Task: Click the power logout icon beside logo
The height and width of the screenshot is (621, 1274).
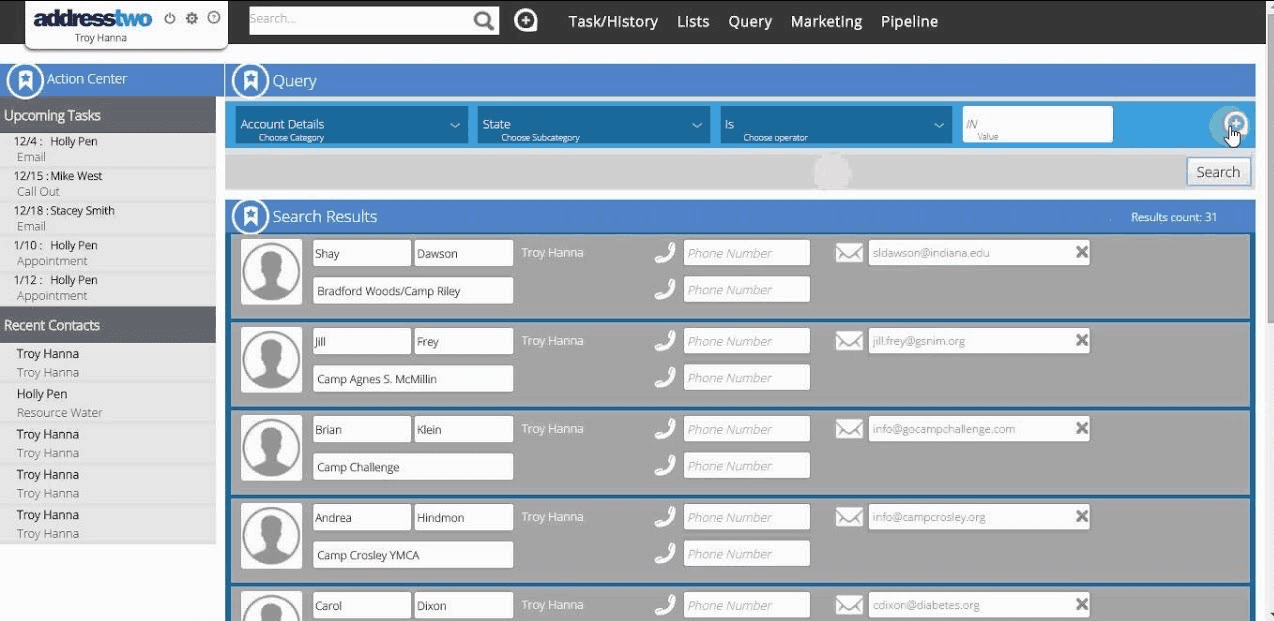Action: (x=170, y=18)
